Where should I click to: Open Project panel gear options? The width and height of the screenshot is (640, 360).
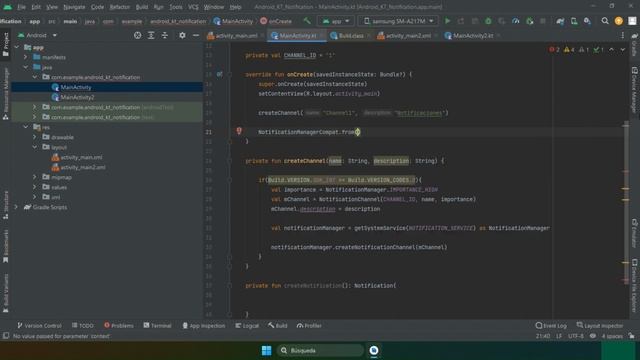182,36
